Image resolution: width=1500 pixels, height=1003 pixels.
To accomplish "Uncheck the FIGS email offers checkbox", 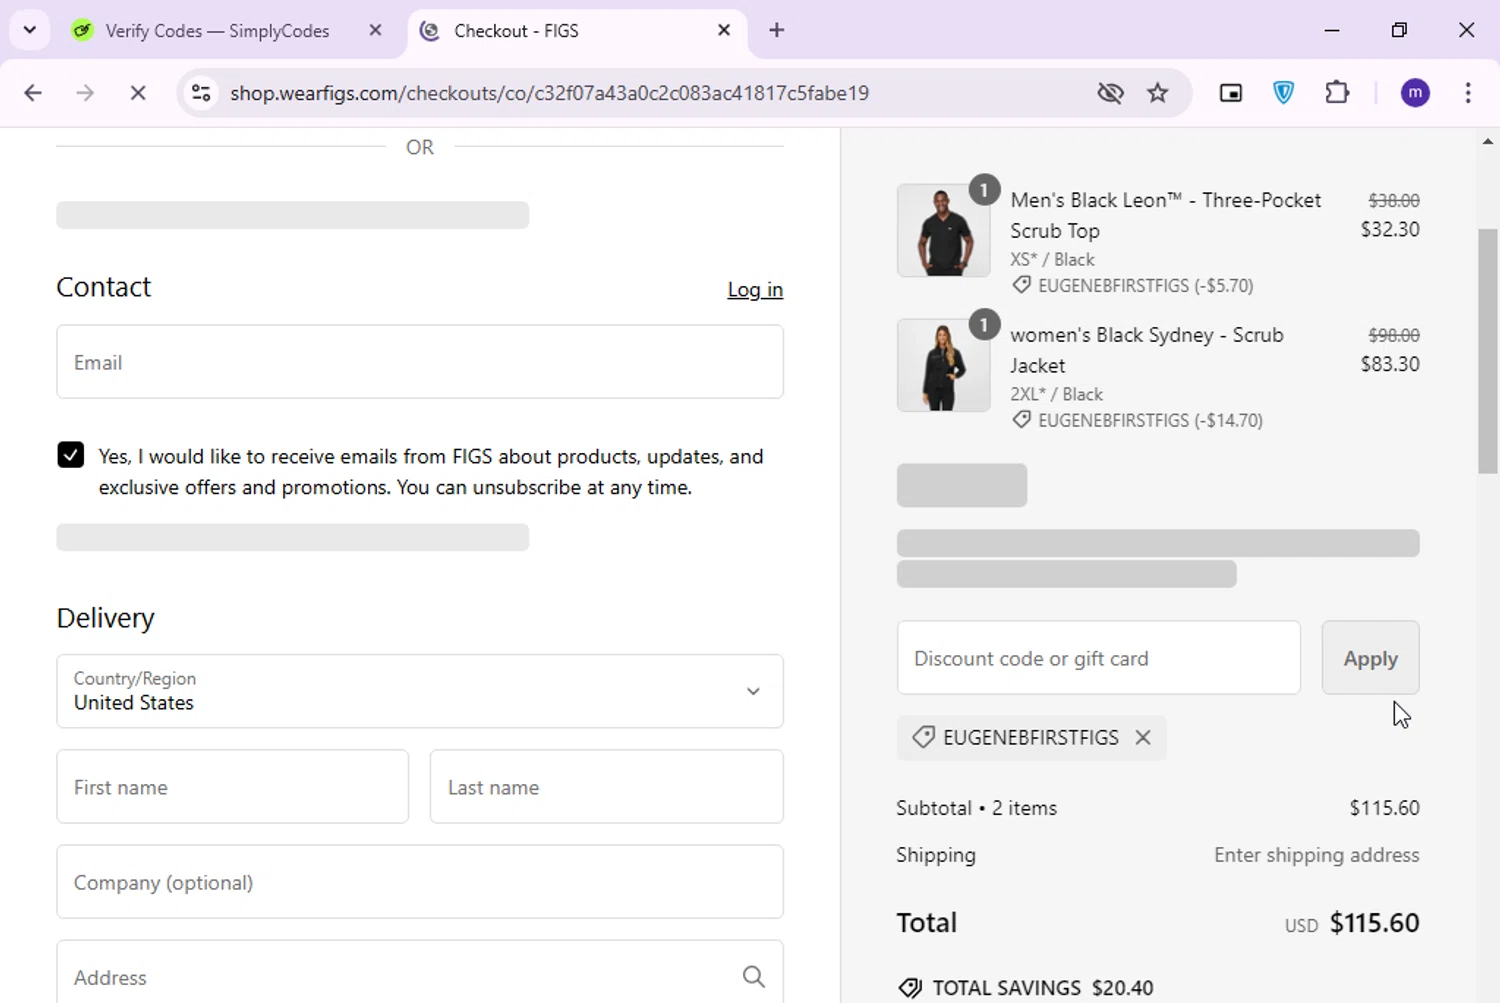I will [x=71, y=456].
